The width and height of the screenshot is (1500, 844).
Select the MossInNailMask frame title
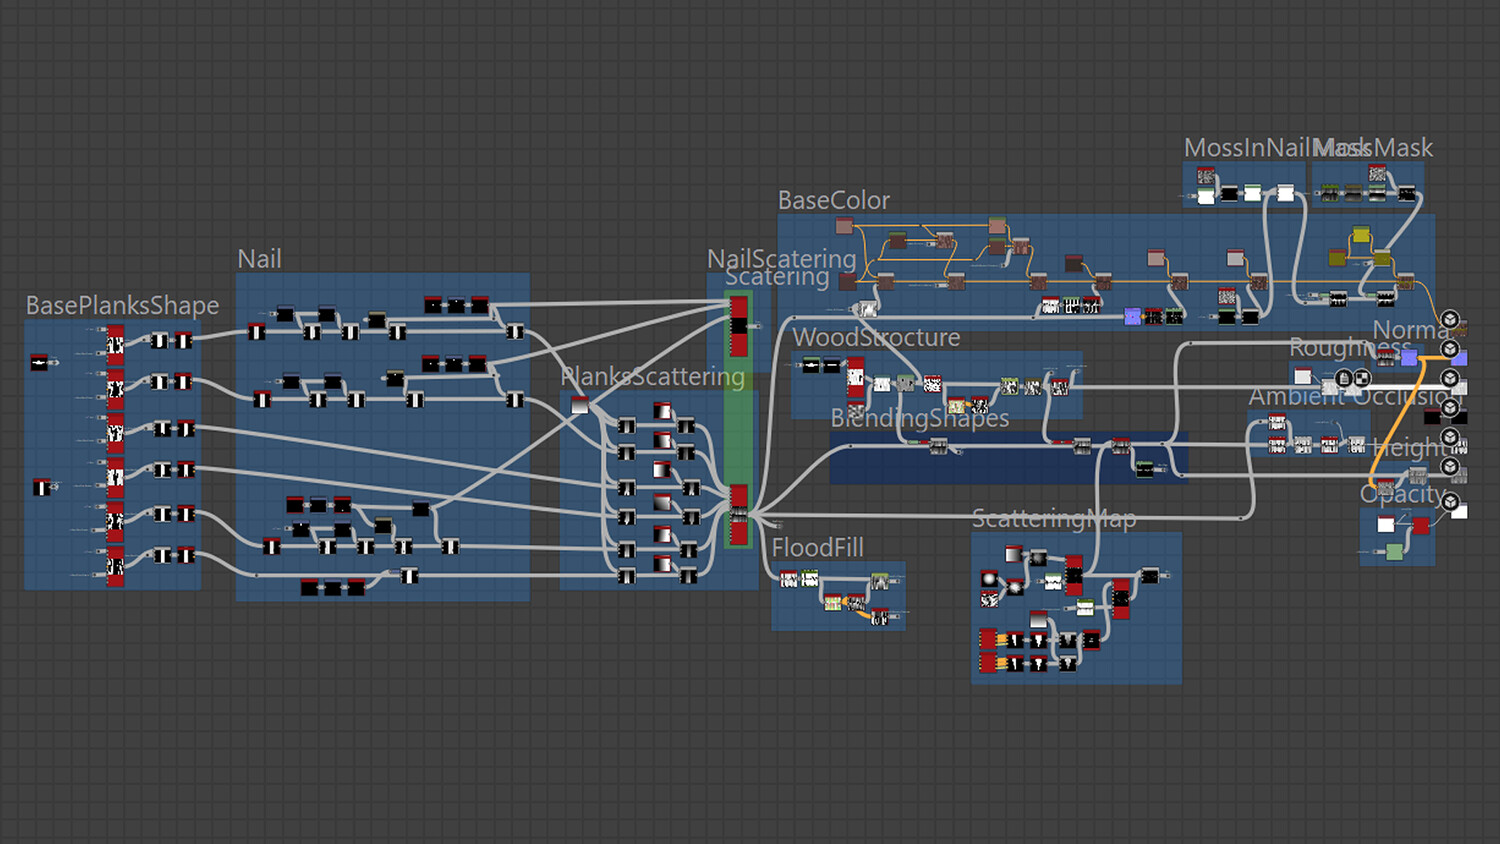pyautogui.click(x=1276, y=148)
